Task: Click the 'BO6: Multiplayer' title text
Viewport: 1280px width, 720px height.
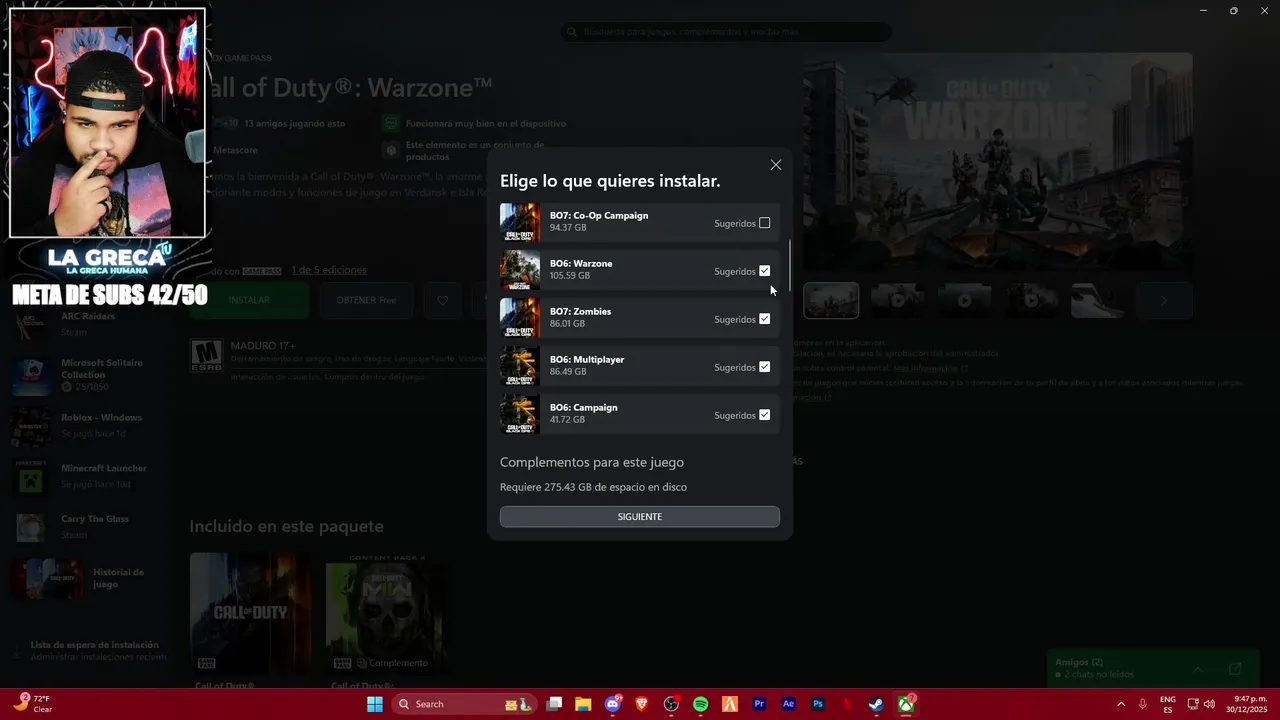Action: [x=587, y=360]
